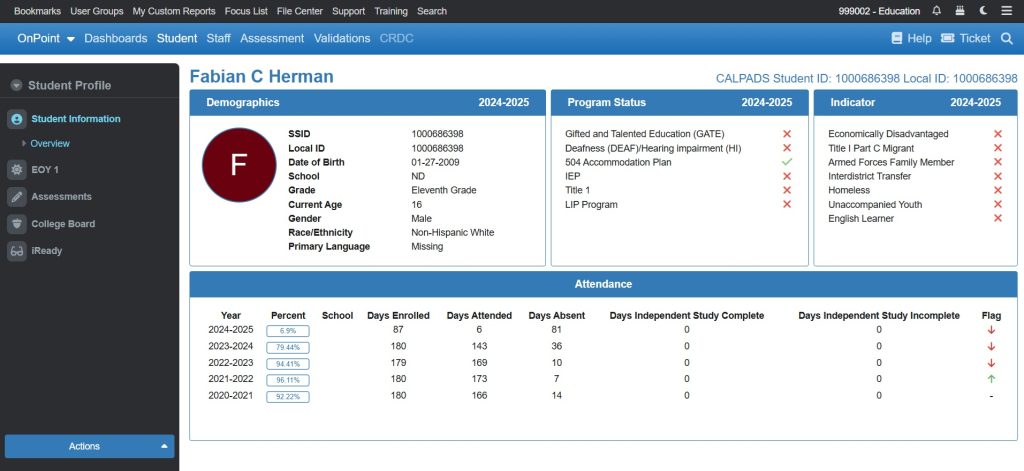Click the red X beside Title 1
This screenshot has width=1024, height=471.
787,190
